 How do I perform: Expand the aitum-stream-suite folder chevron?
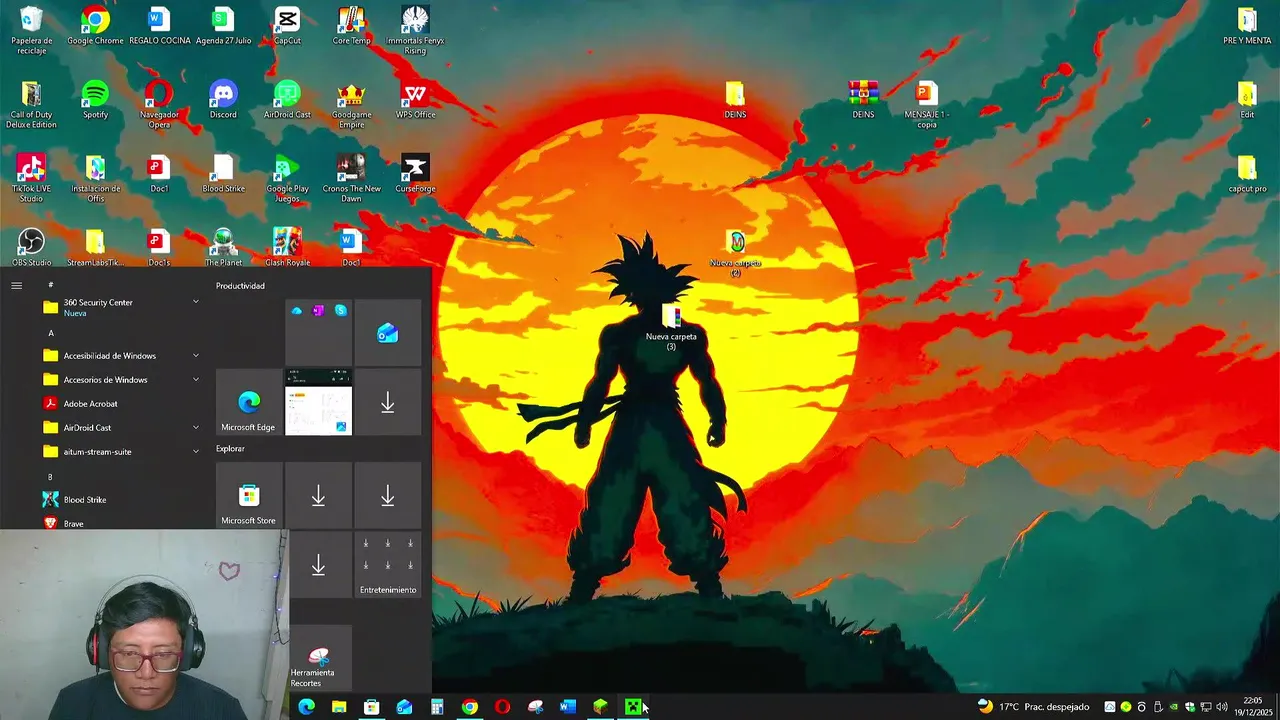(x=195, y=451)
